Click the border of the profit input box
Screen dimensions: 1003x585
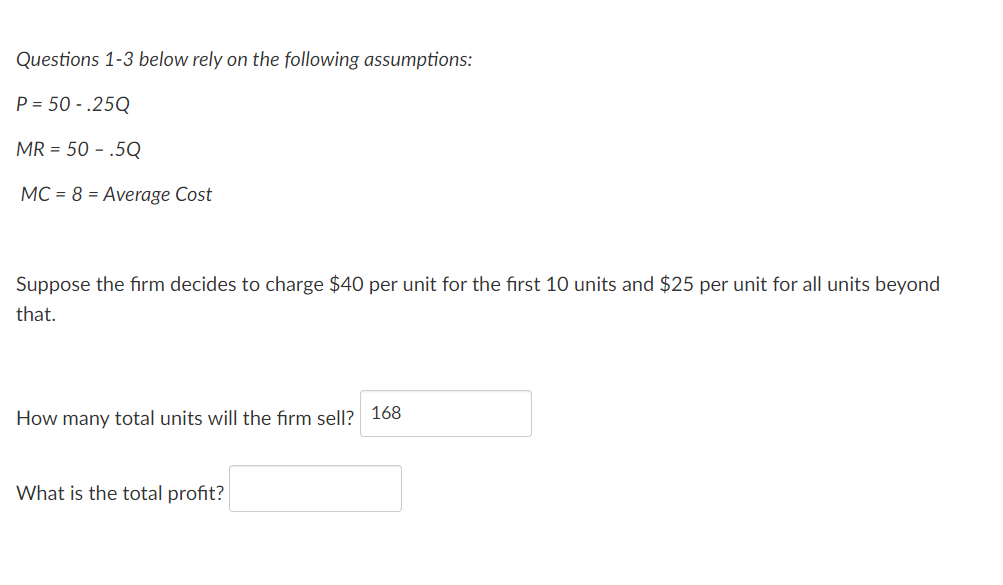pos(314,466)
